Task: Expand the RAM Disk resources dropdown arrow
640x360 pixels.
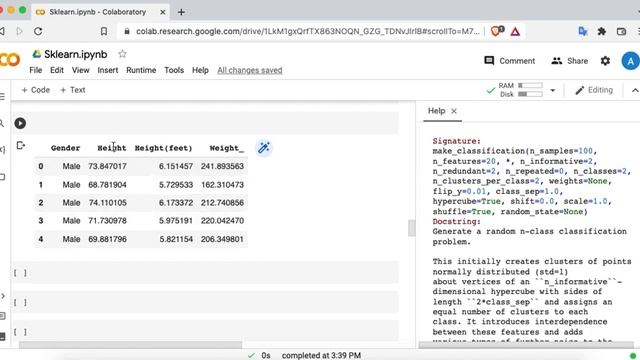Action: point(553,90)
